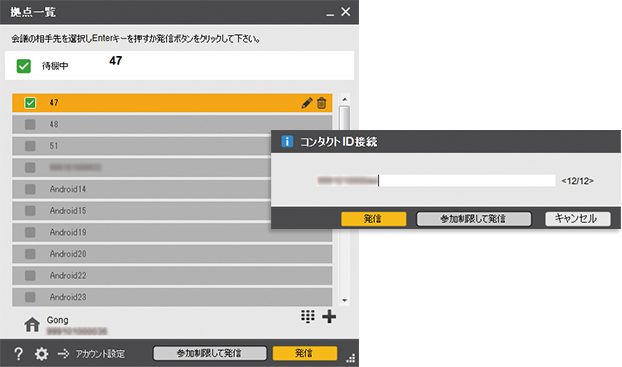Click 発信 button at the main window bottom
Screen dimensions: 622x367
(x=305, y=353)
